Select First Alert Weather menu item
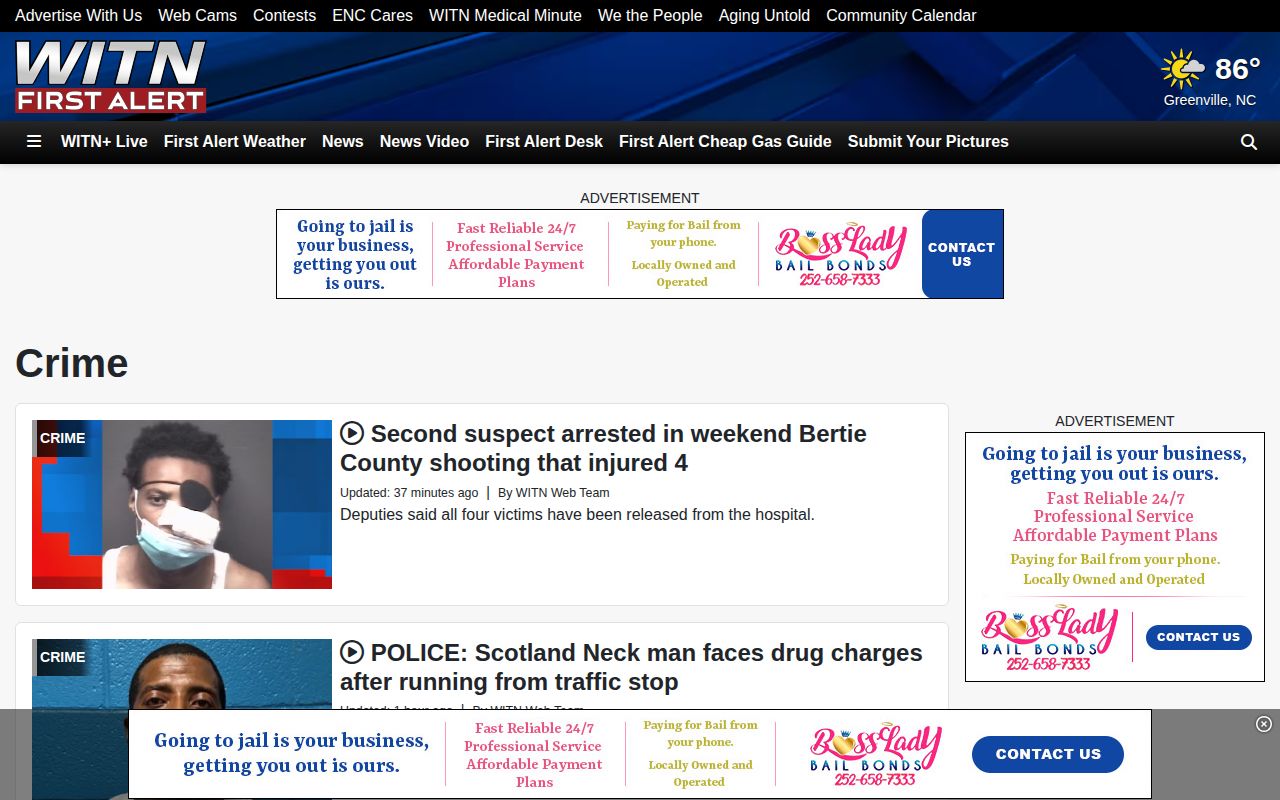Image resolution: width=1280 pixels, height=800 pixels. click(235, 142)
